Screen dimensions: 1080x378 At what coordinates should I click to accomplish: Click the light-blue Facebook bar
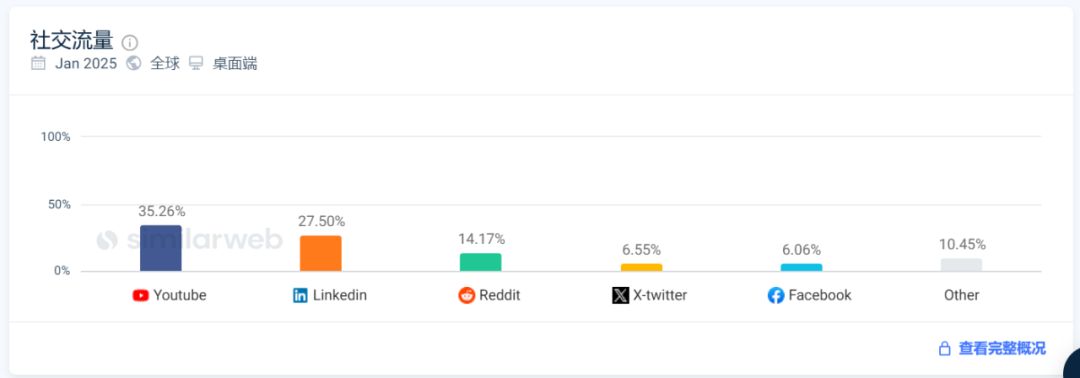pyautogui.click(x=801, y=267)
